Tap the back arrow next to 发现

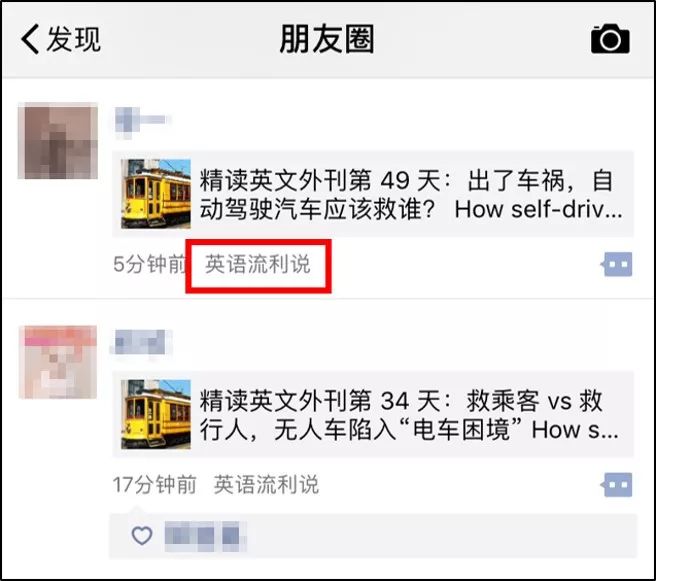(30, 39)
